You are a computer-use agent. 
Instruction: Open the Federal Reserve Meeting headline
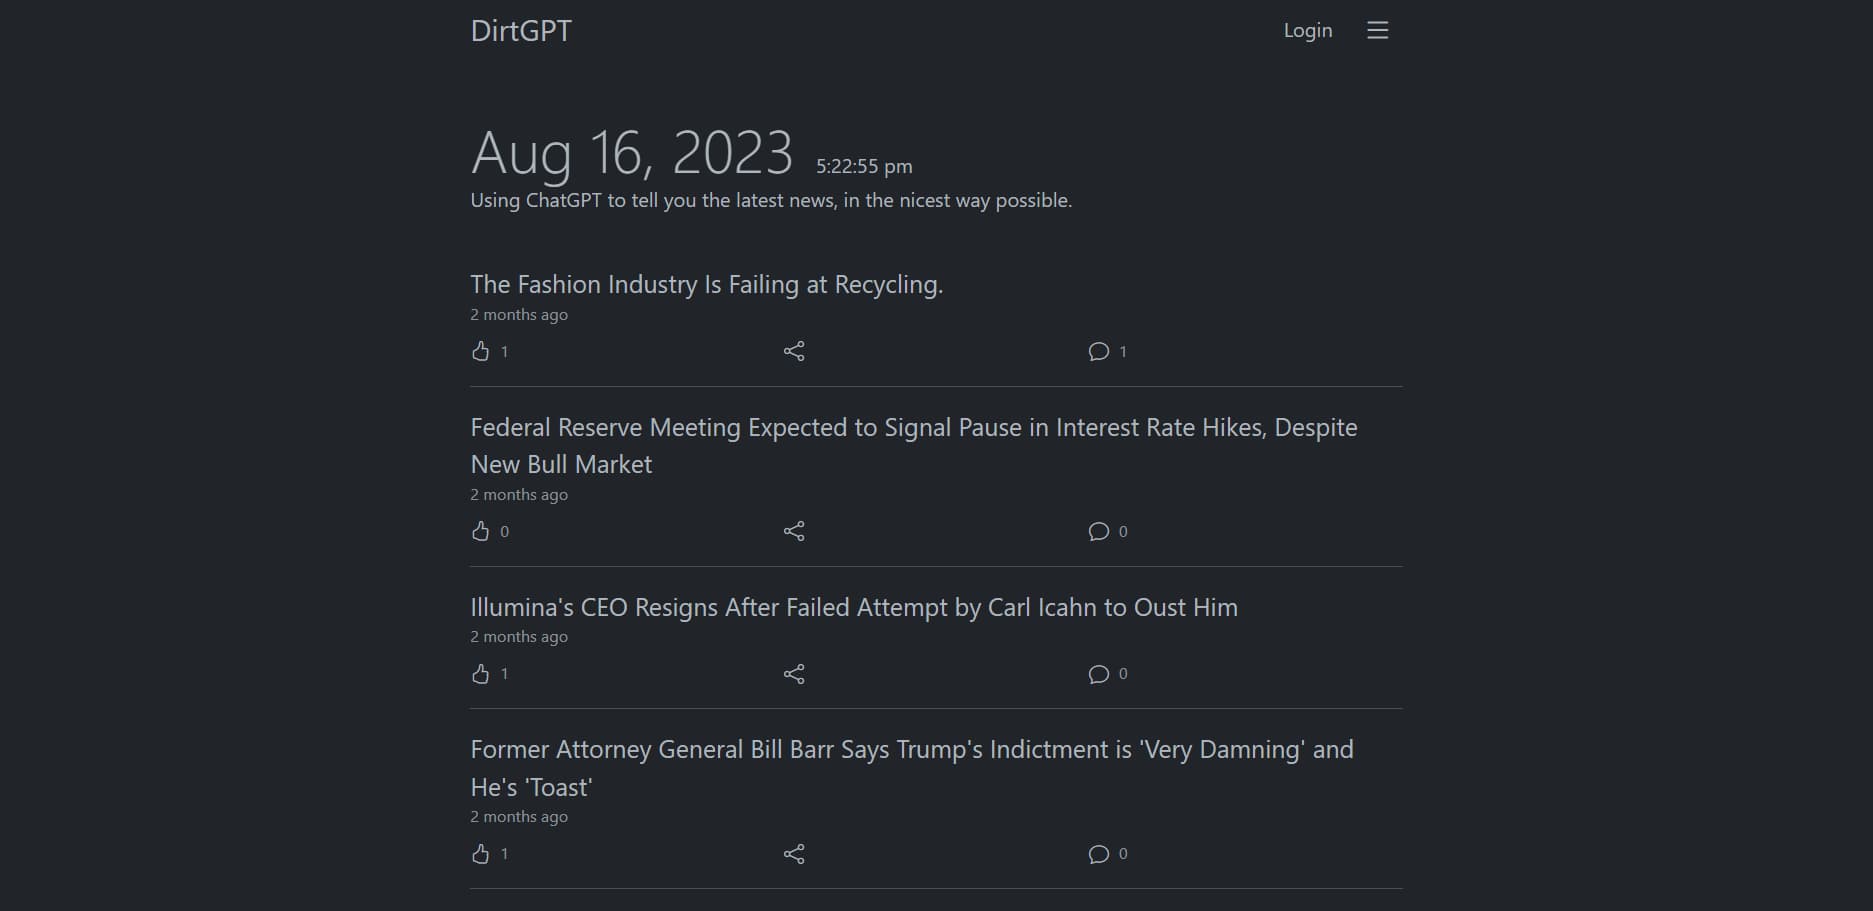[914, 446]
